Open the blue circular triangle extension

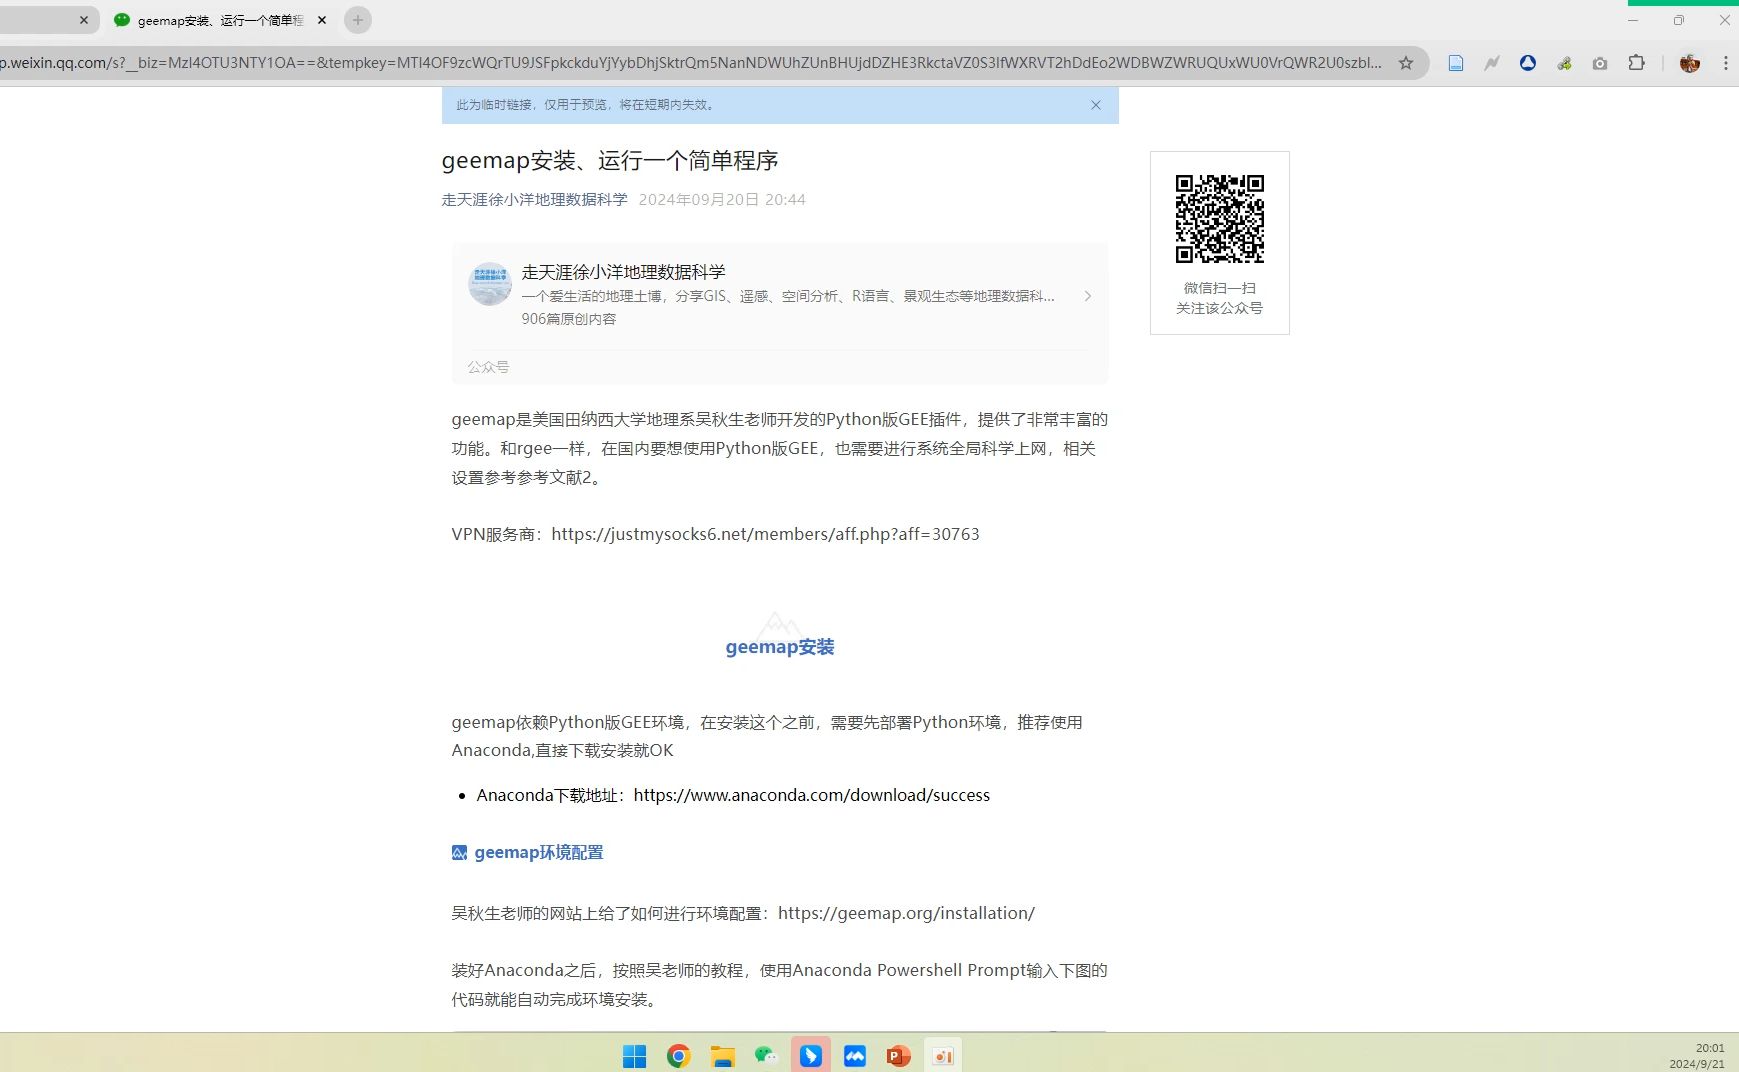tap(1528, 63)
